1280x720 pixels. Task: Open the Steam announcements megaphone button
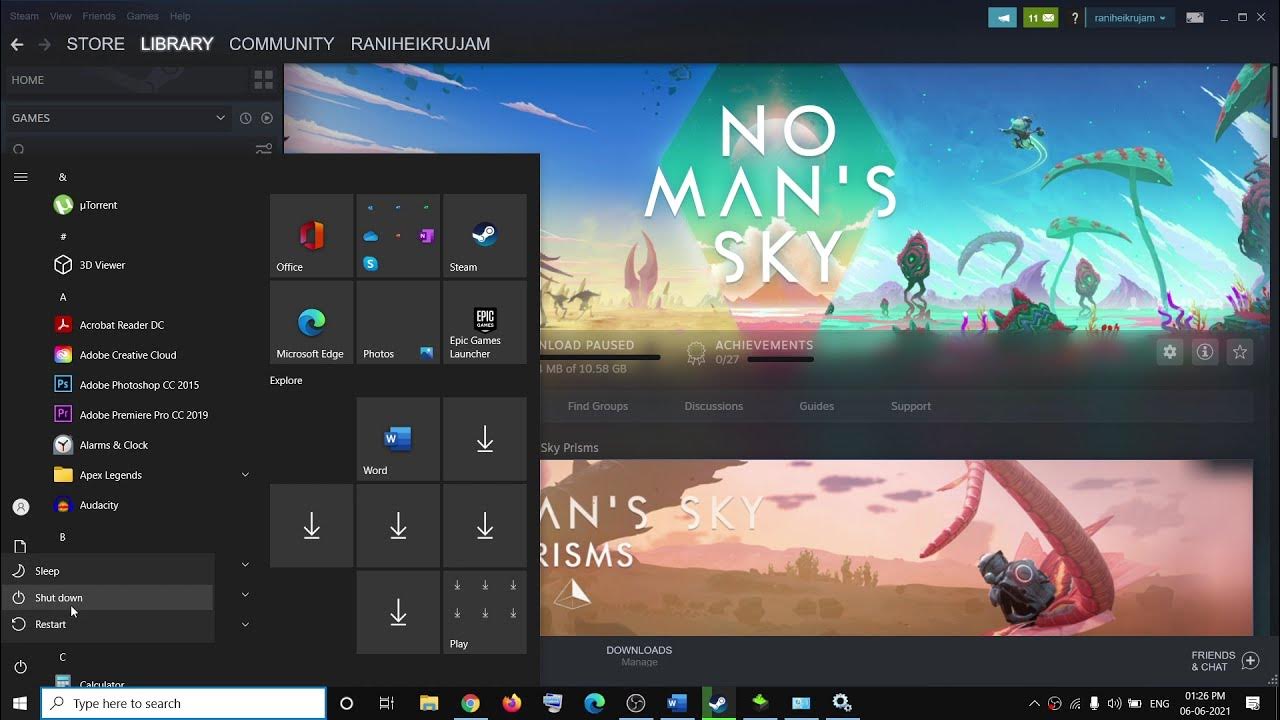coord(1002,18)
